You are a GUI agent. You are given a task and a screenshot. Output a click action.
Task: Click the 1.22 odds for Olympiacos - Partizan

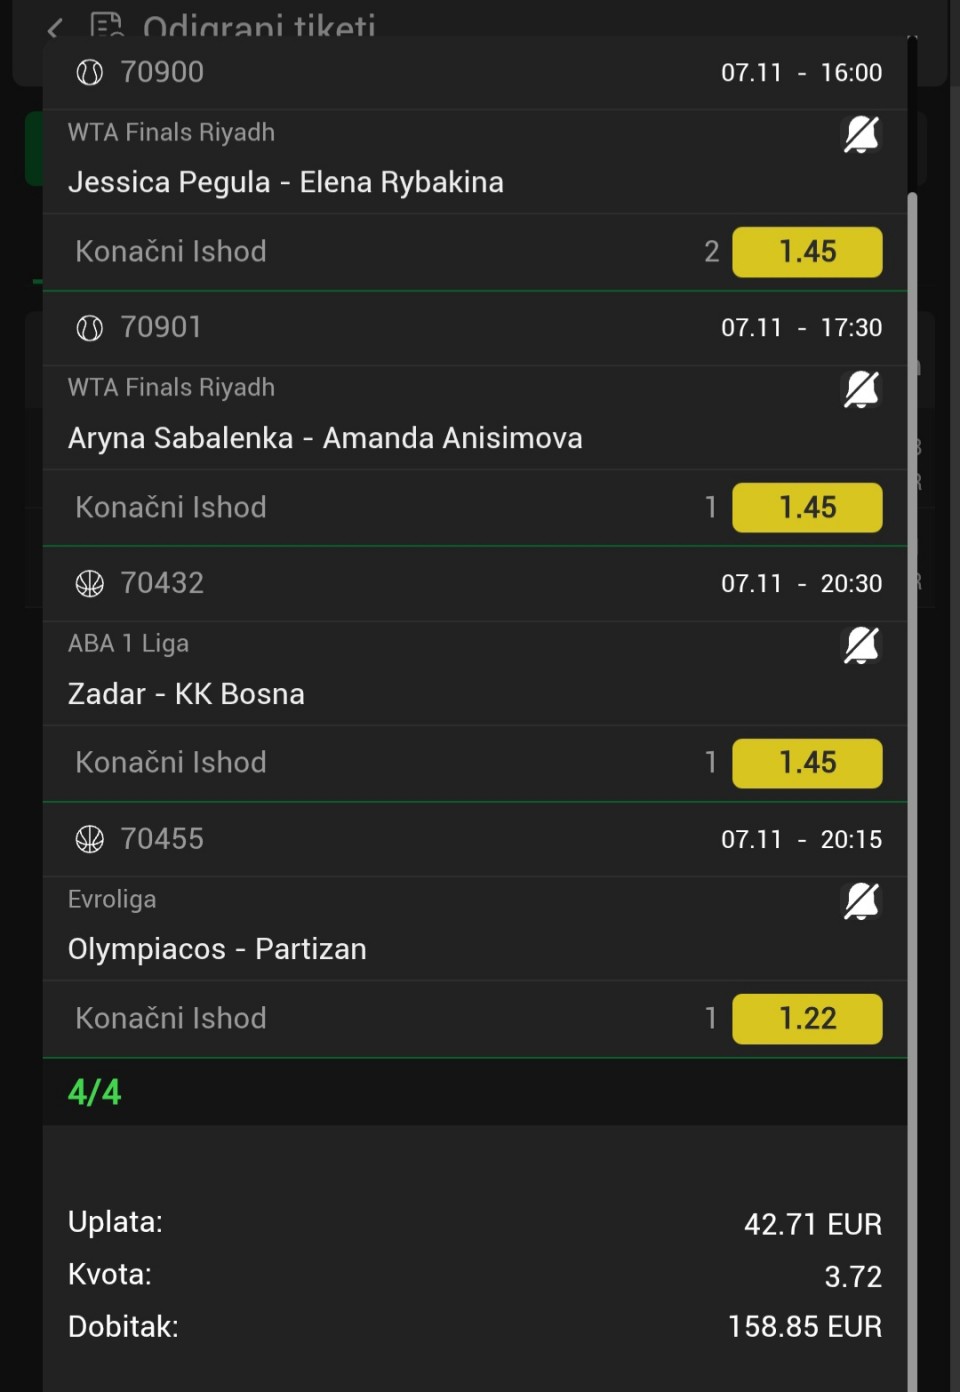pyautogui.click(x=807, y=1019)
